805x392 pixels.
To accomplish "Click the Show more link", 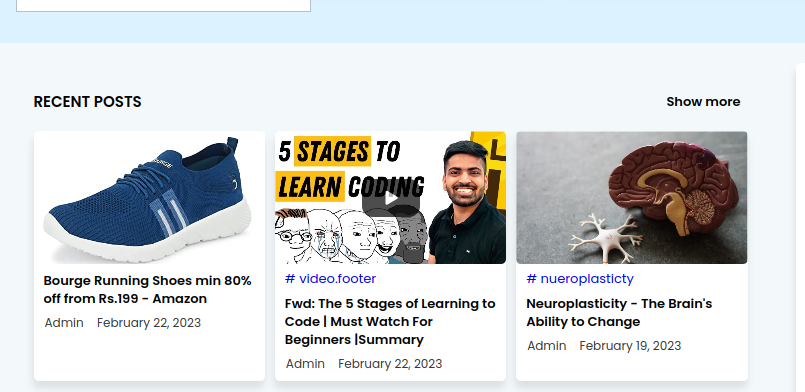I will click(703, 102).
